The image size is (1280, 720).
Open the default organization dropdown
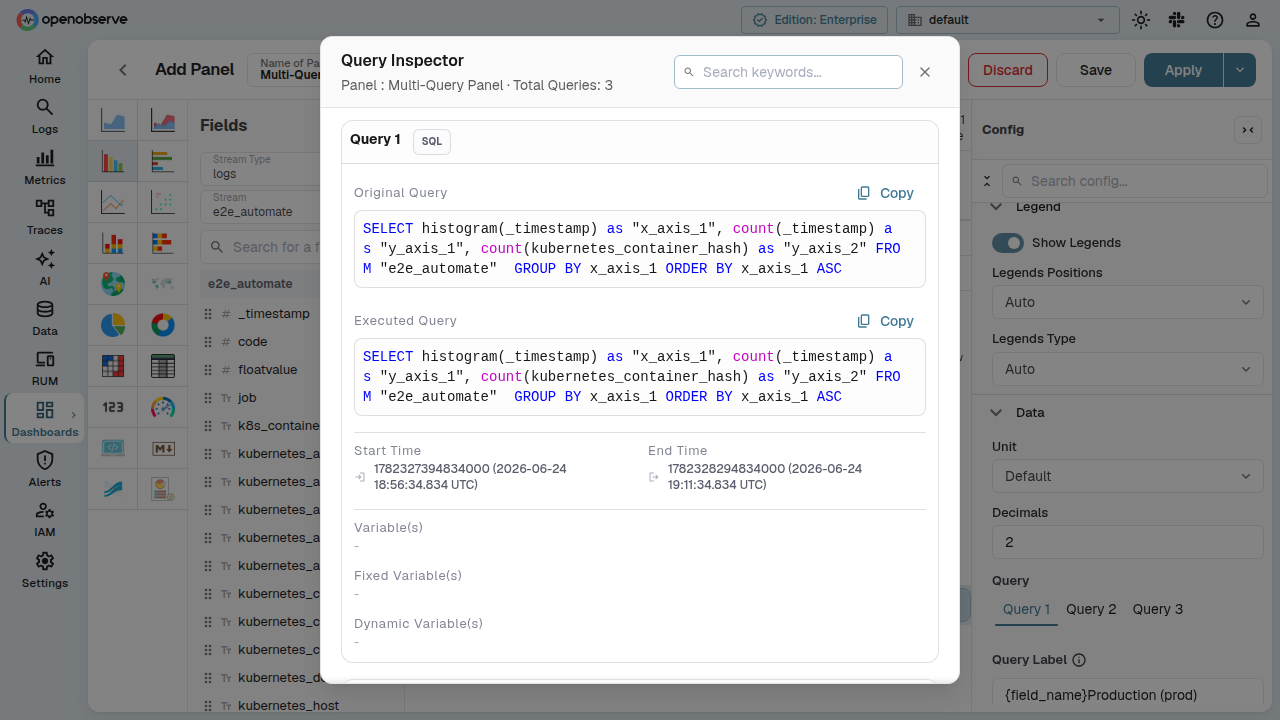tap(1008, 20)
